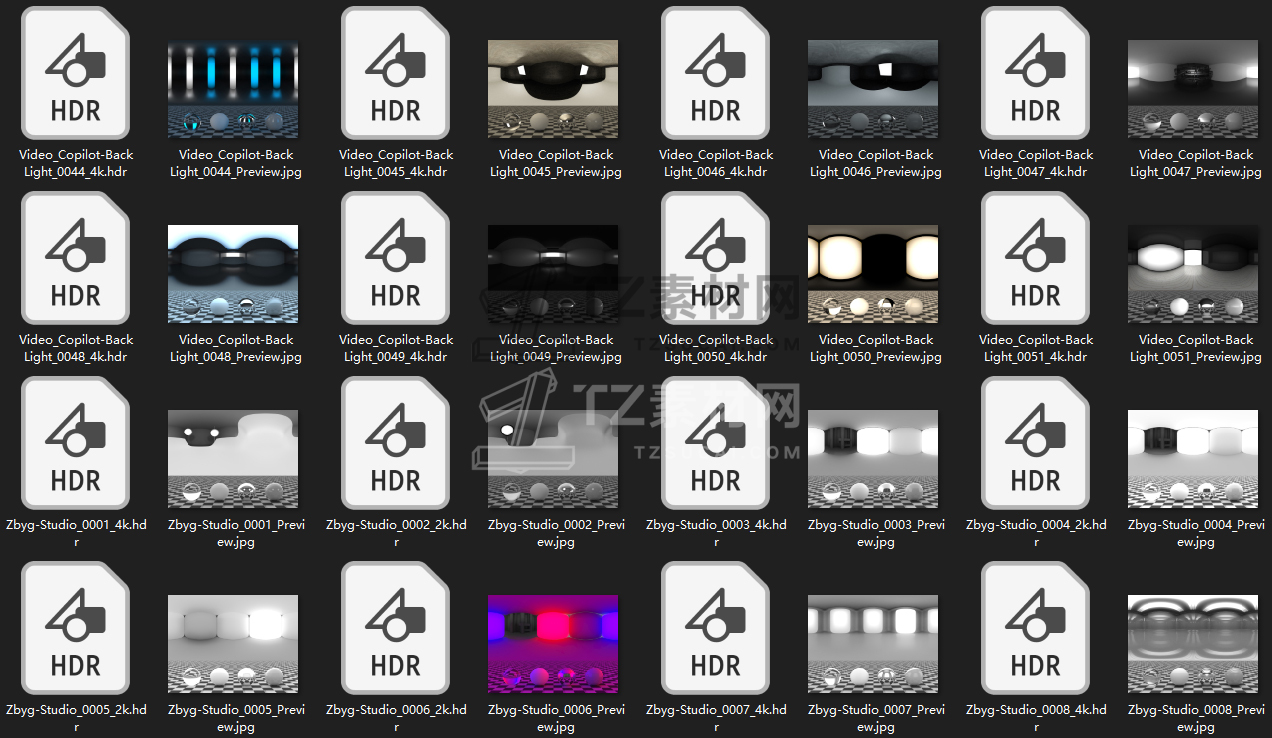Viewport: 1272px width, 738px height.
Task: Click filename text Zbyg-Studio_0007_4k.hdr
Action: (x=716, y=718)
